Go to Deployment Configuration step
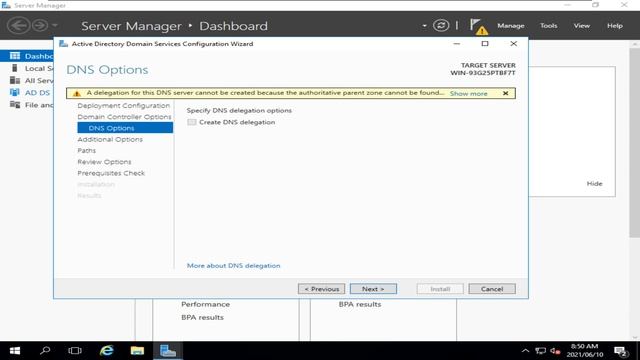 pos(123,106)
